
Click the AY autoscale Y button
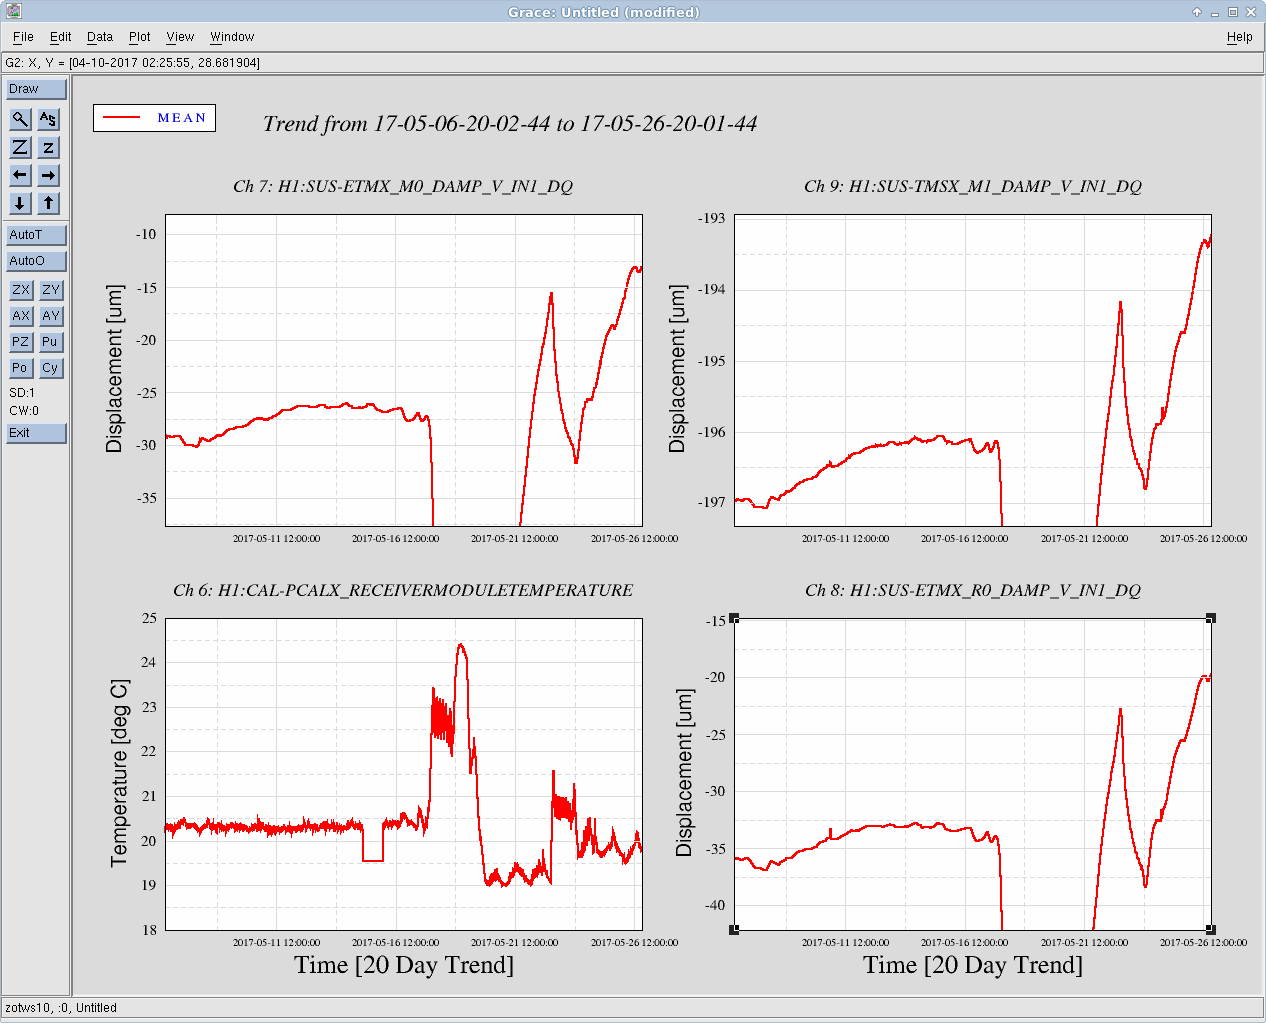(x=51, y=316)
